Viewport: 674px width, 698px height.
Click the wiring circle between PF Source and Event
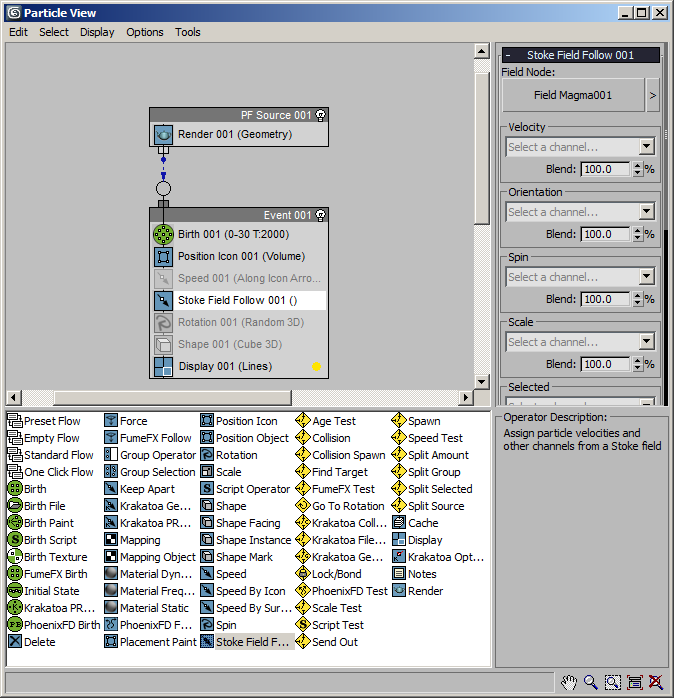[163, 189]
